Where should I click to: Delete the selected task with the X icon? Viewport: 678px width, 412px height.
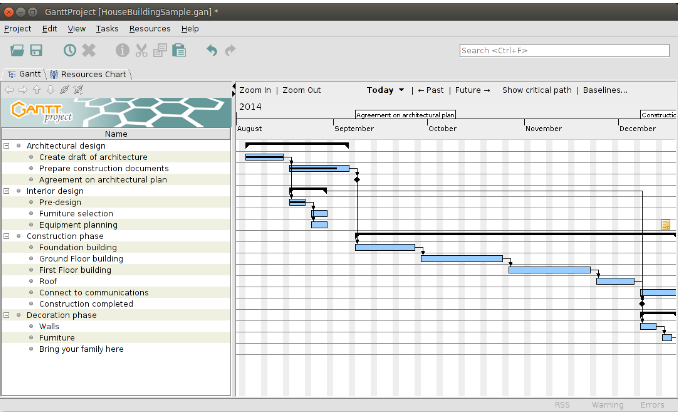[89, 50]
